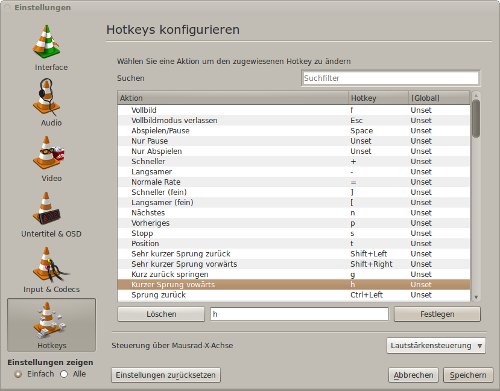This screenshot has height=391, width=500.
Task: Select Sehr kurzer Sprung vorwärts row
Action: point(294,264)
